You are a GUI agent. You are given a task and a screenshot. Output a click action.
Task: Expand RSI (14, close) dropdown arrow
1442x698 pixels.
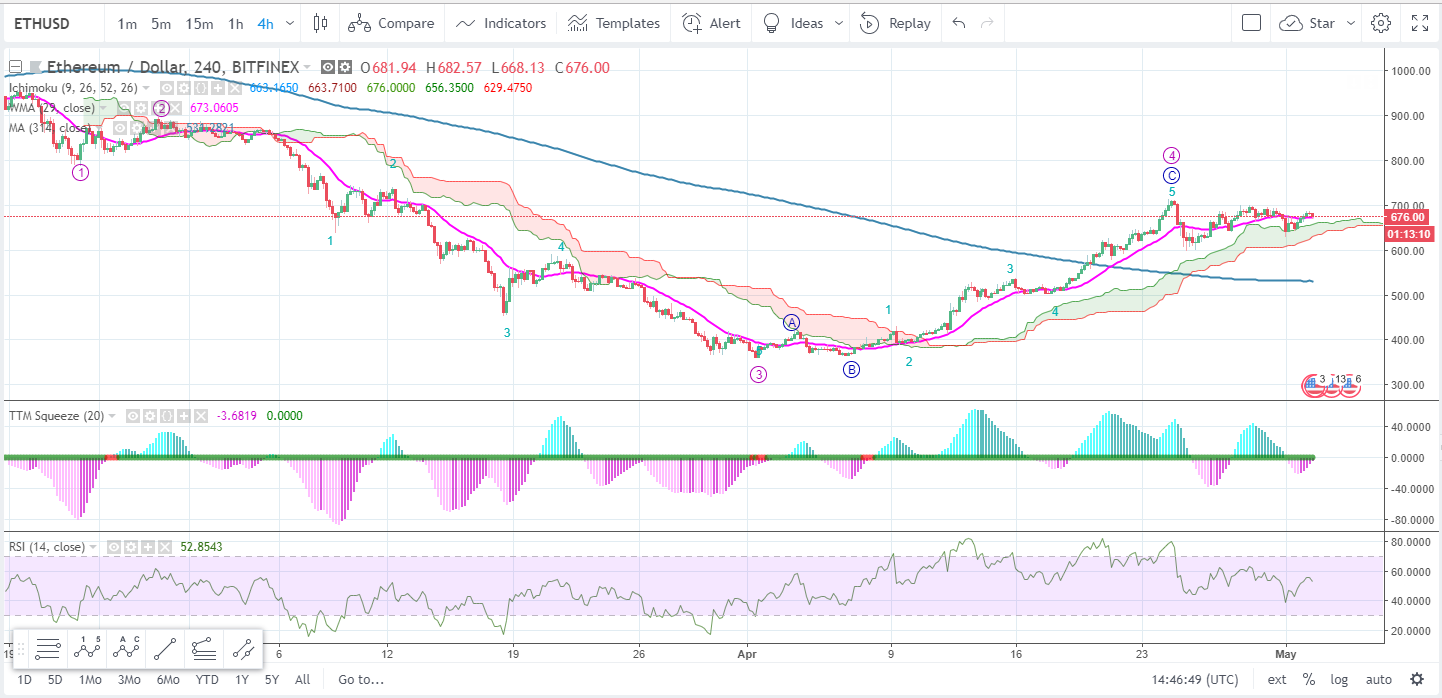pyautogui.click(x=93, y=547)
